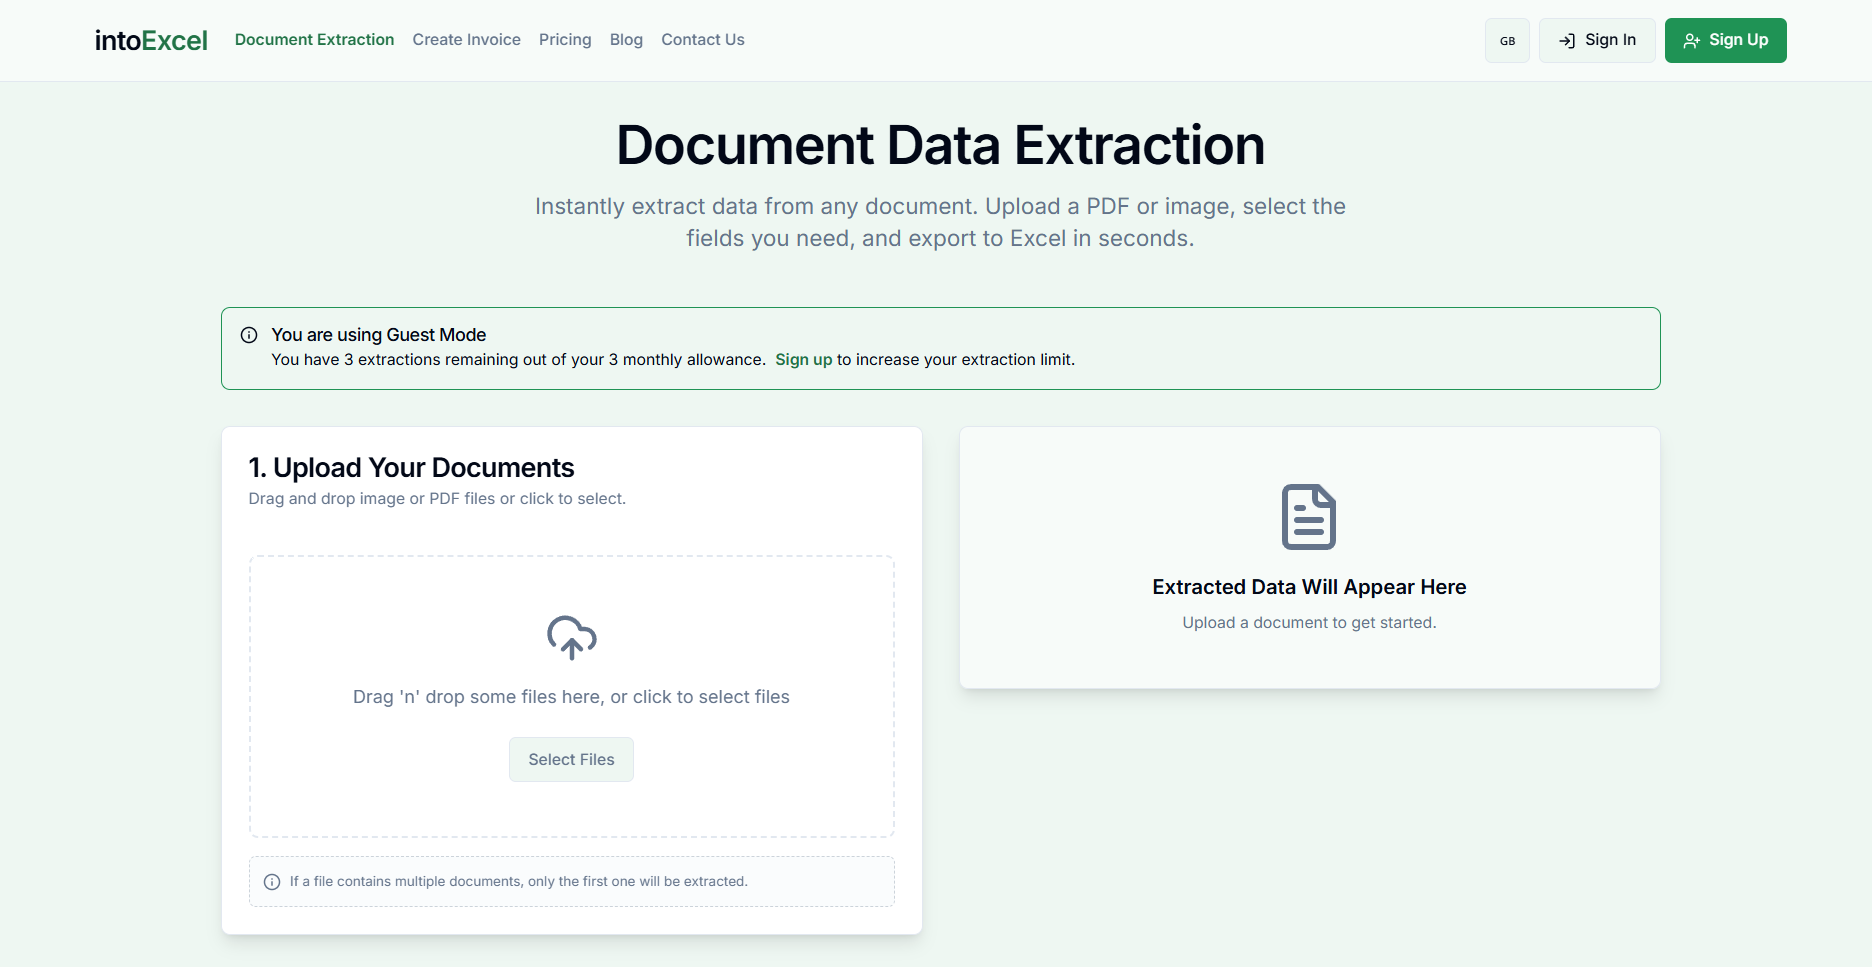The height and width of the screenshot is (967, 1872).
Task: Click the cloud upload icon
Action: pos(572,637)
